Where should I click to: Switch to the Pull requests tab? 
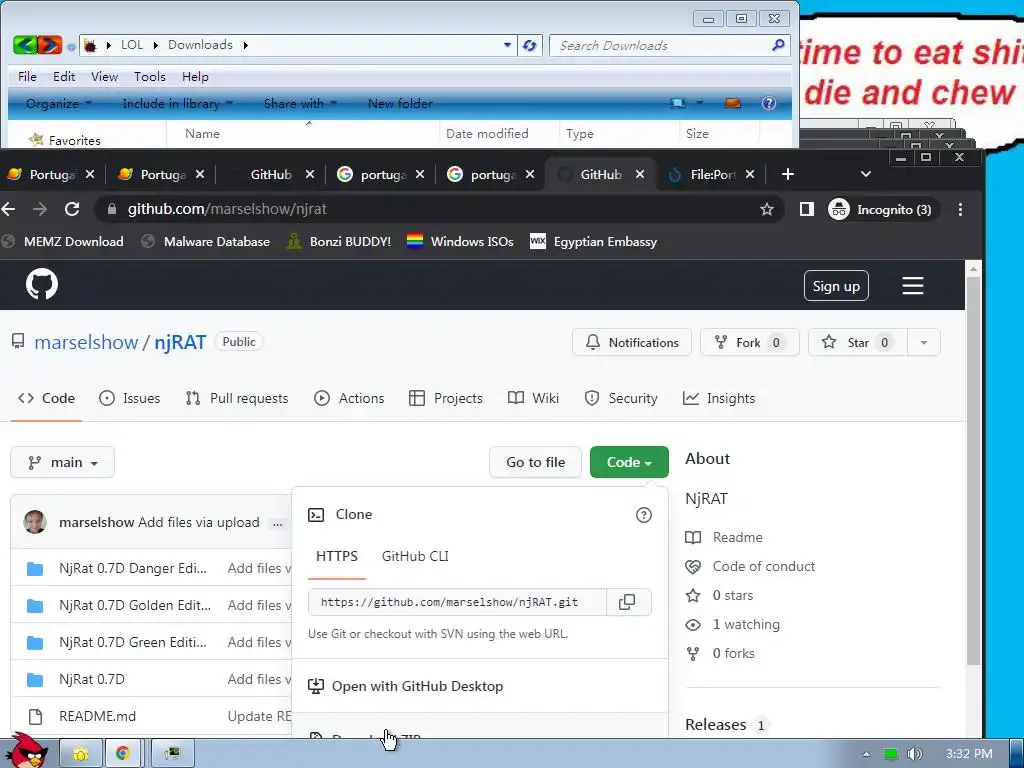[236, 398]
